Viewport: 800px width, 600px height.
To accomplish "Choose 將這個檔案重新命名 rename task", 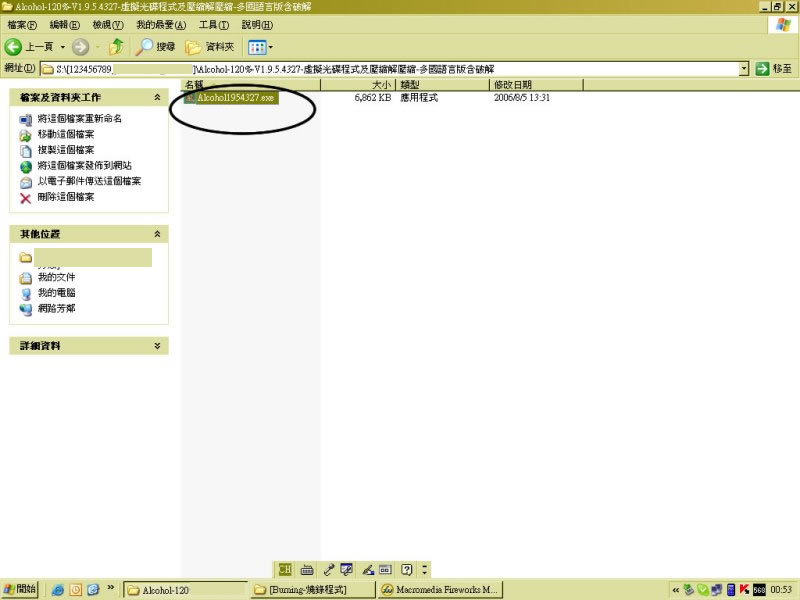I will [80, 118].
